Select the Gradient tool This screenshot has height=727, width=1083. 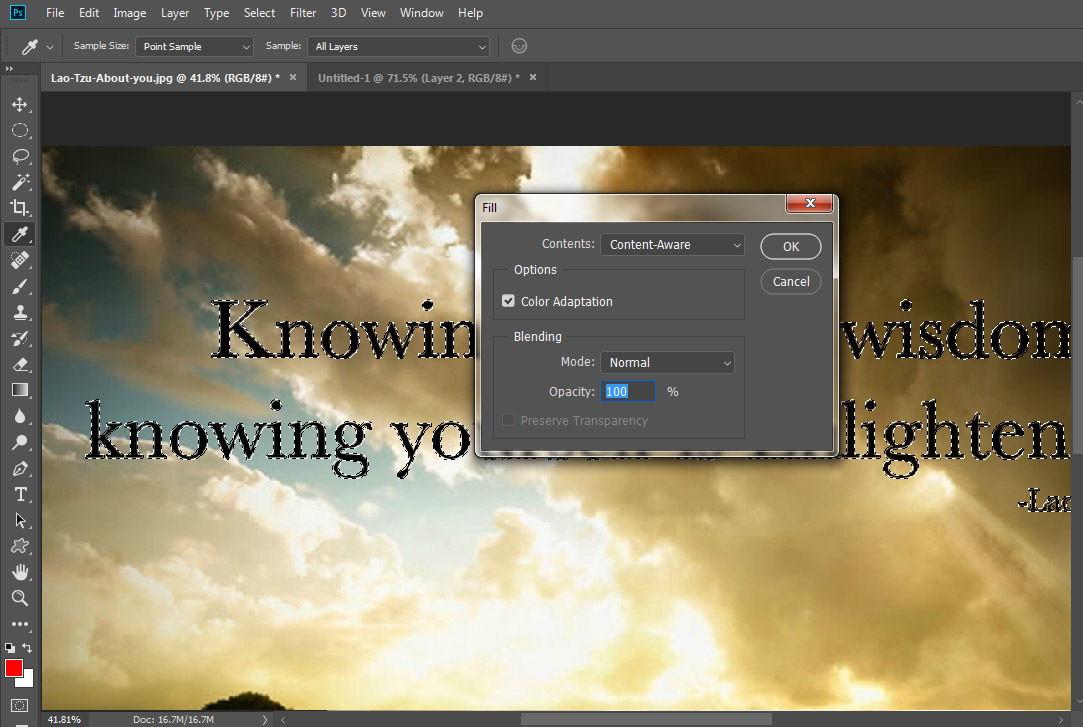coord(20,390)
